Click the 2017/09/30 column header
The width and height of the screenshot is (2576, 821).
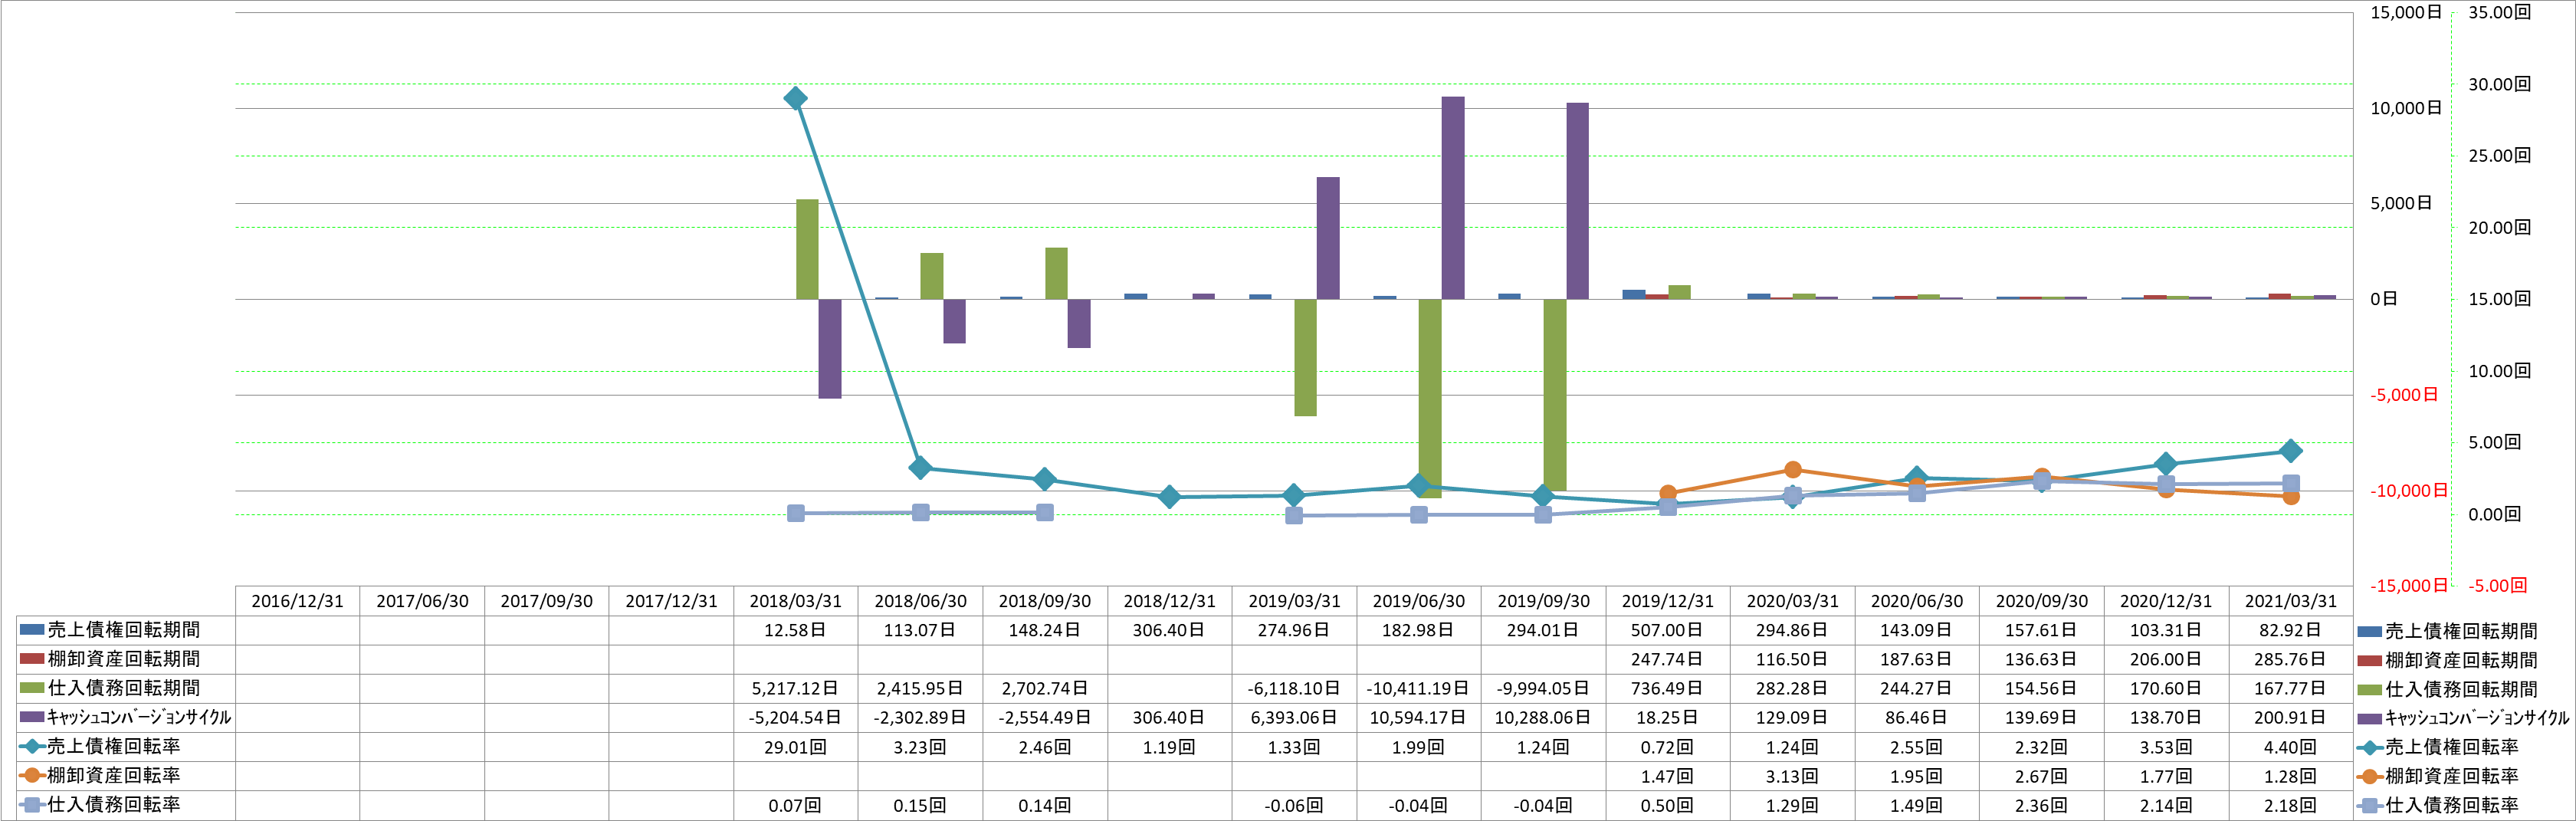click(x=546, y=601)
